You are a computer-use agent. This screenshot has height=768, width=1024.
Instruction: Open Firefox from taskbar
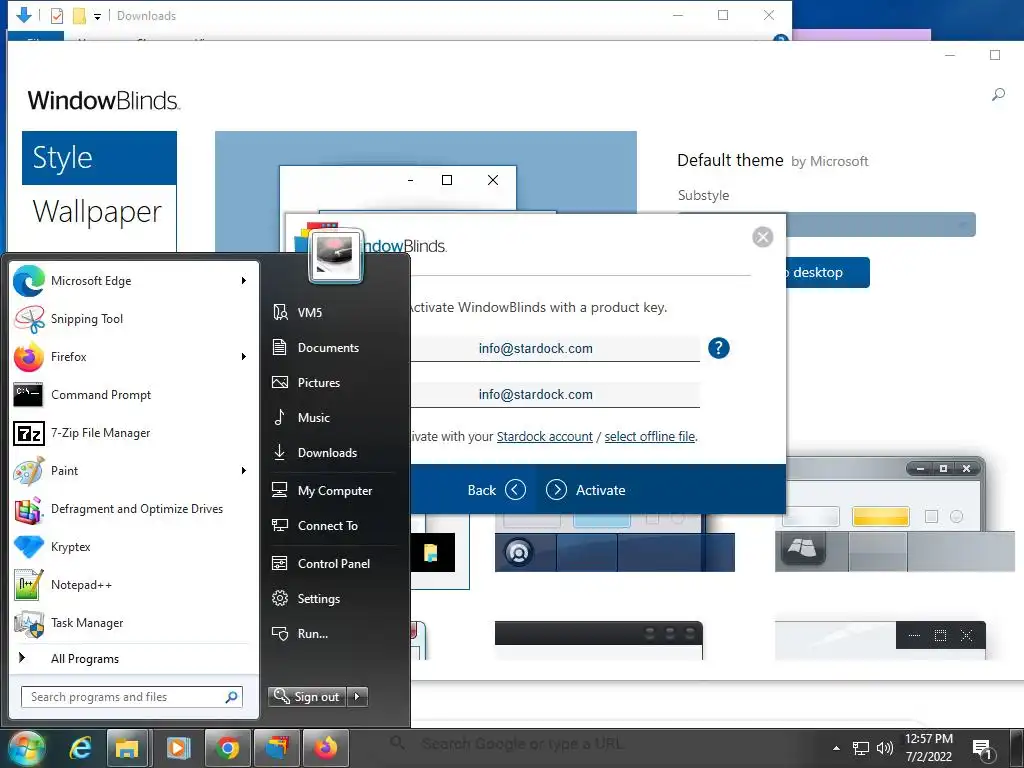tap(326, 748)
